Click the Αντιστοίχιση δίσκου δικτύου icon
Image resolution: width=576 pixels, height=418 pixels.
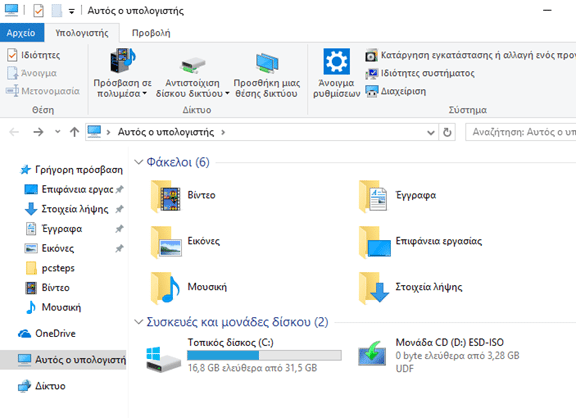pyautogui.click(x=192, y=65)
